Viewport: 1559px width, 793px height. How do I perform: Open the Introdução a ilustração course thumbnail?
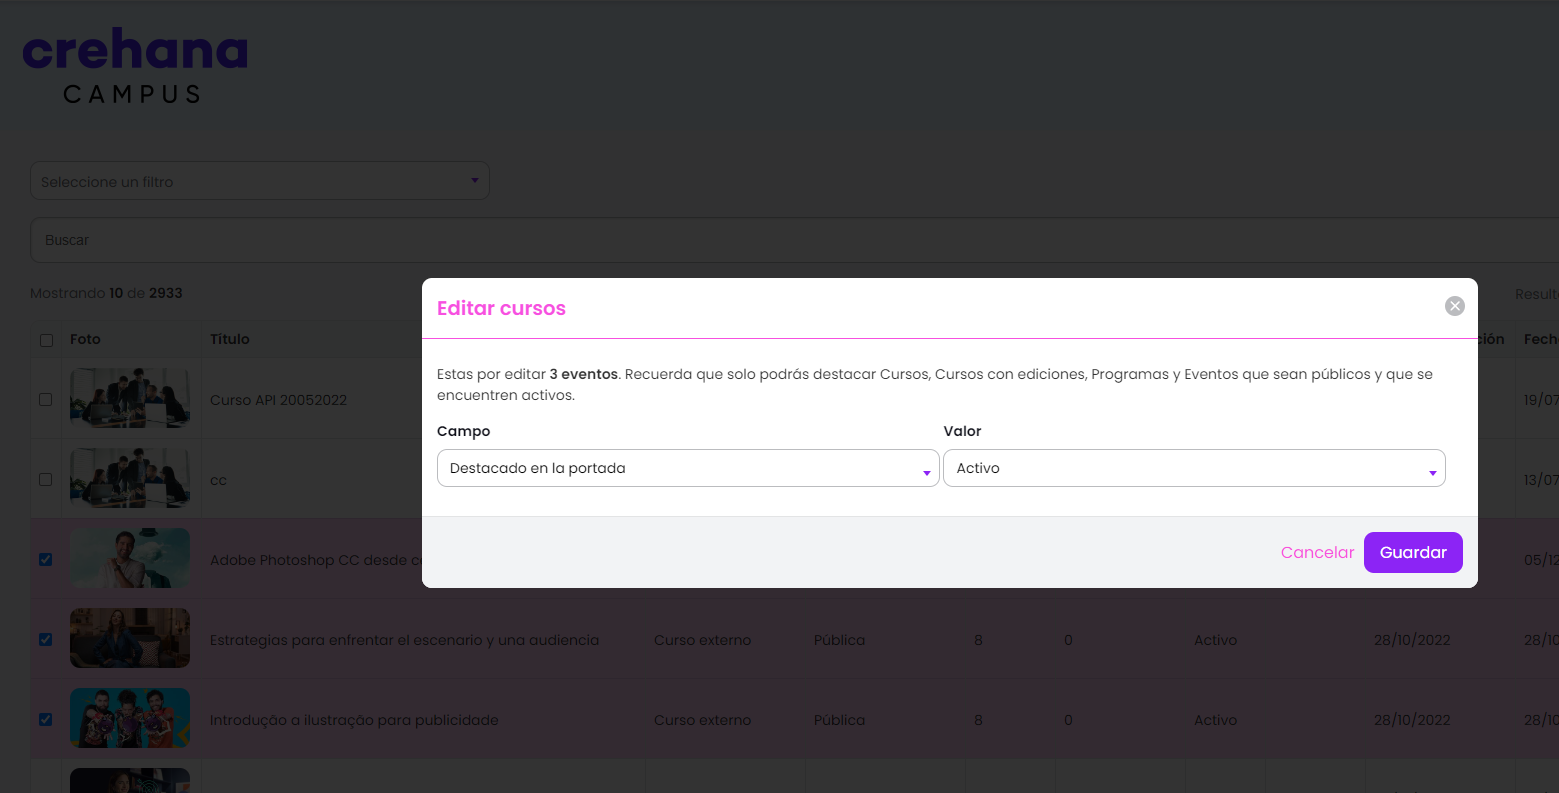[130, 718]
